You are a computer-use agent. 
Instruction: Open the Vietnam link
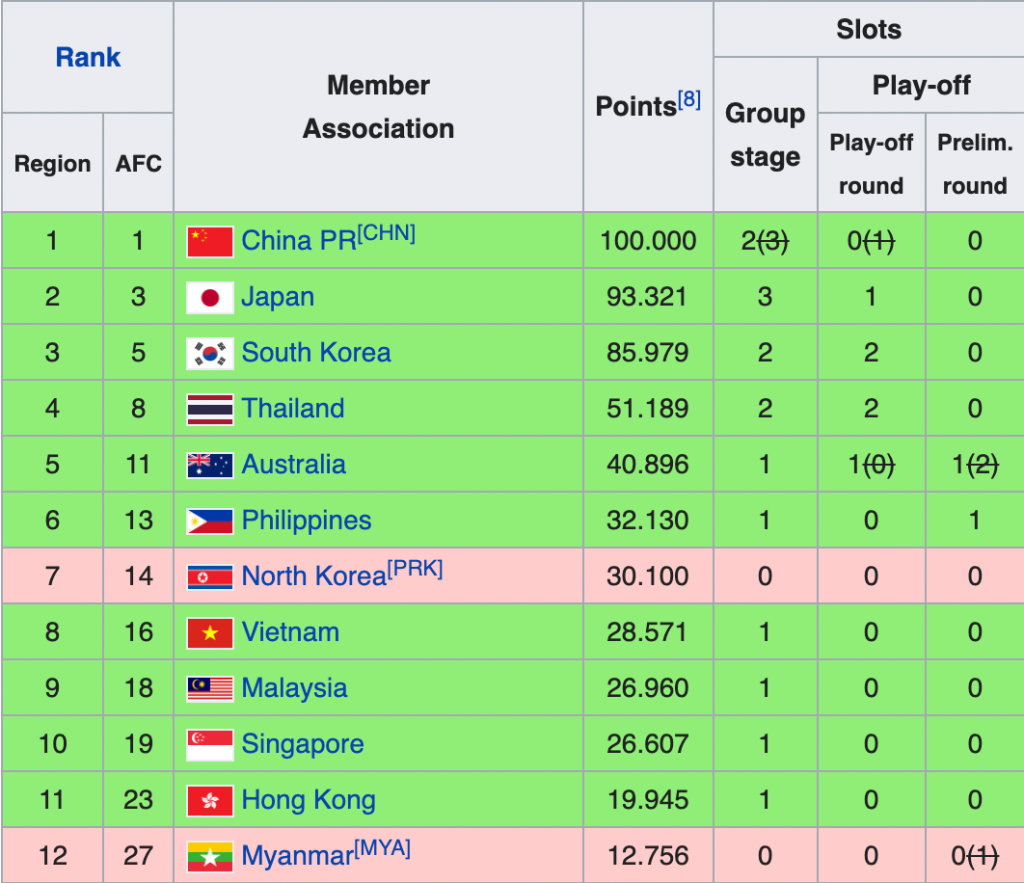pyautogui.click(x=291, y=632)
